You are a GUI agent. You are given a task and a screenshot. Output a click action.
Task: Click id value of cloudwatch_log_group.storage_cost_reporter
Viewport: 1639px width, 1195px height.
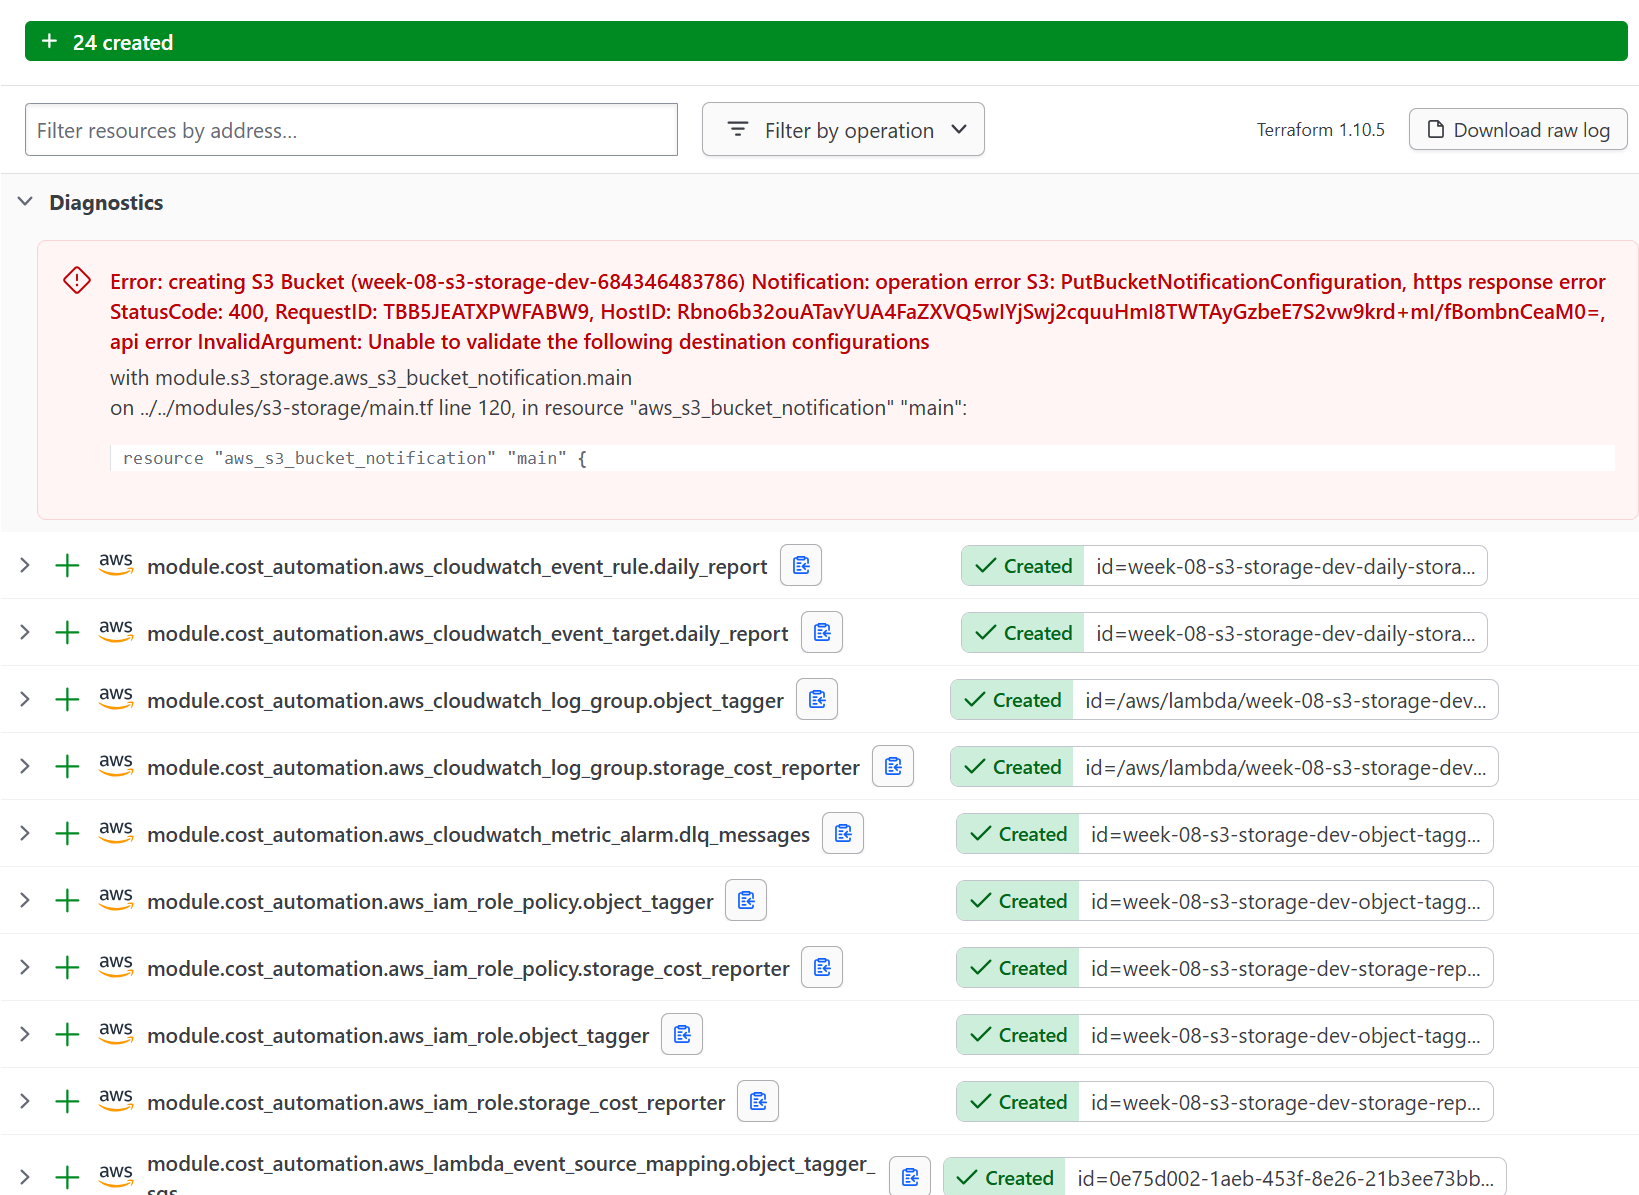click(x=1285, y=766)
